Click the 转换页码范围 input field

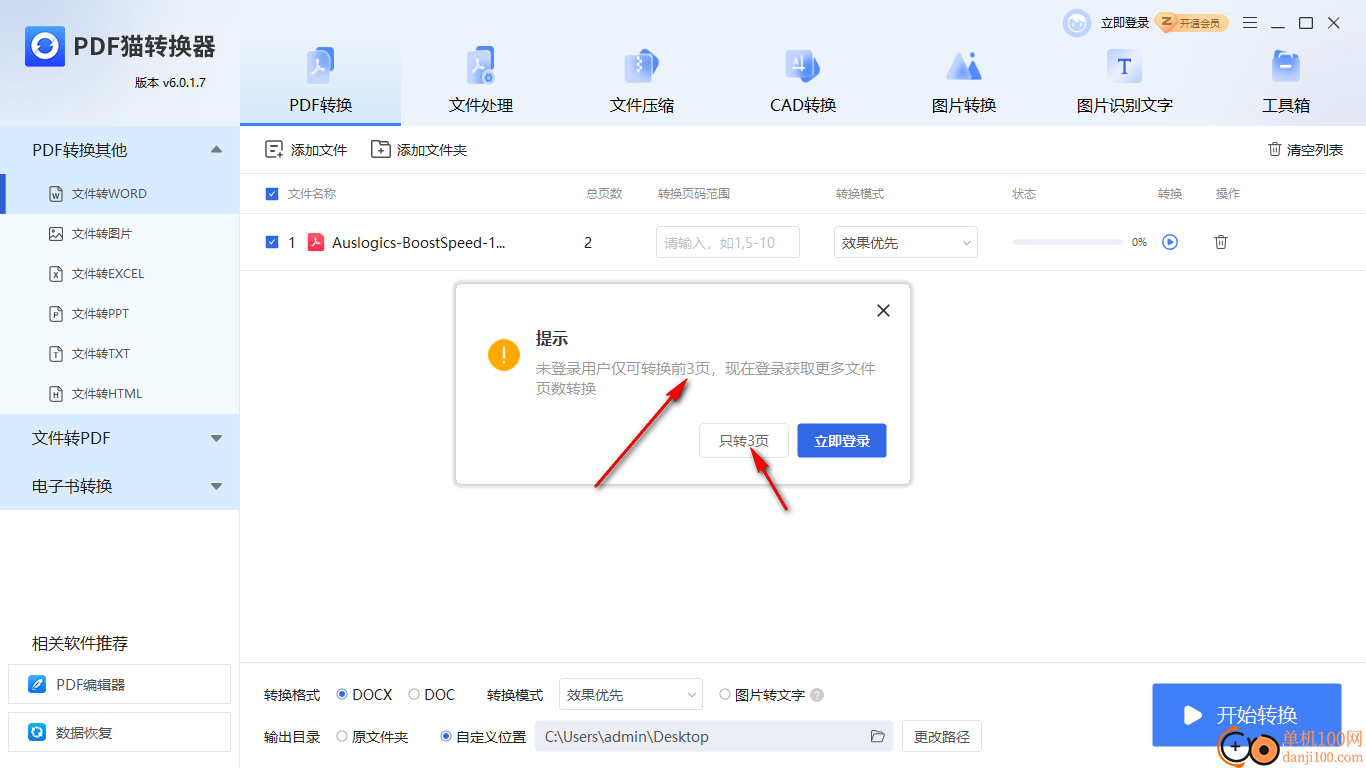click(728, 242)
